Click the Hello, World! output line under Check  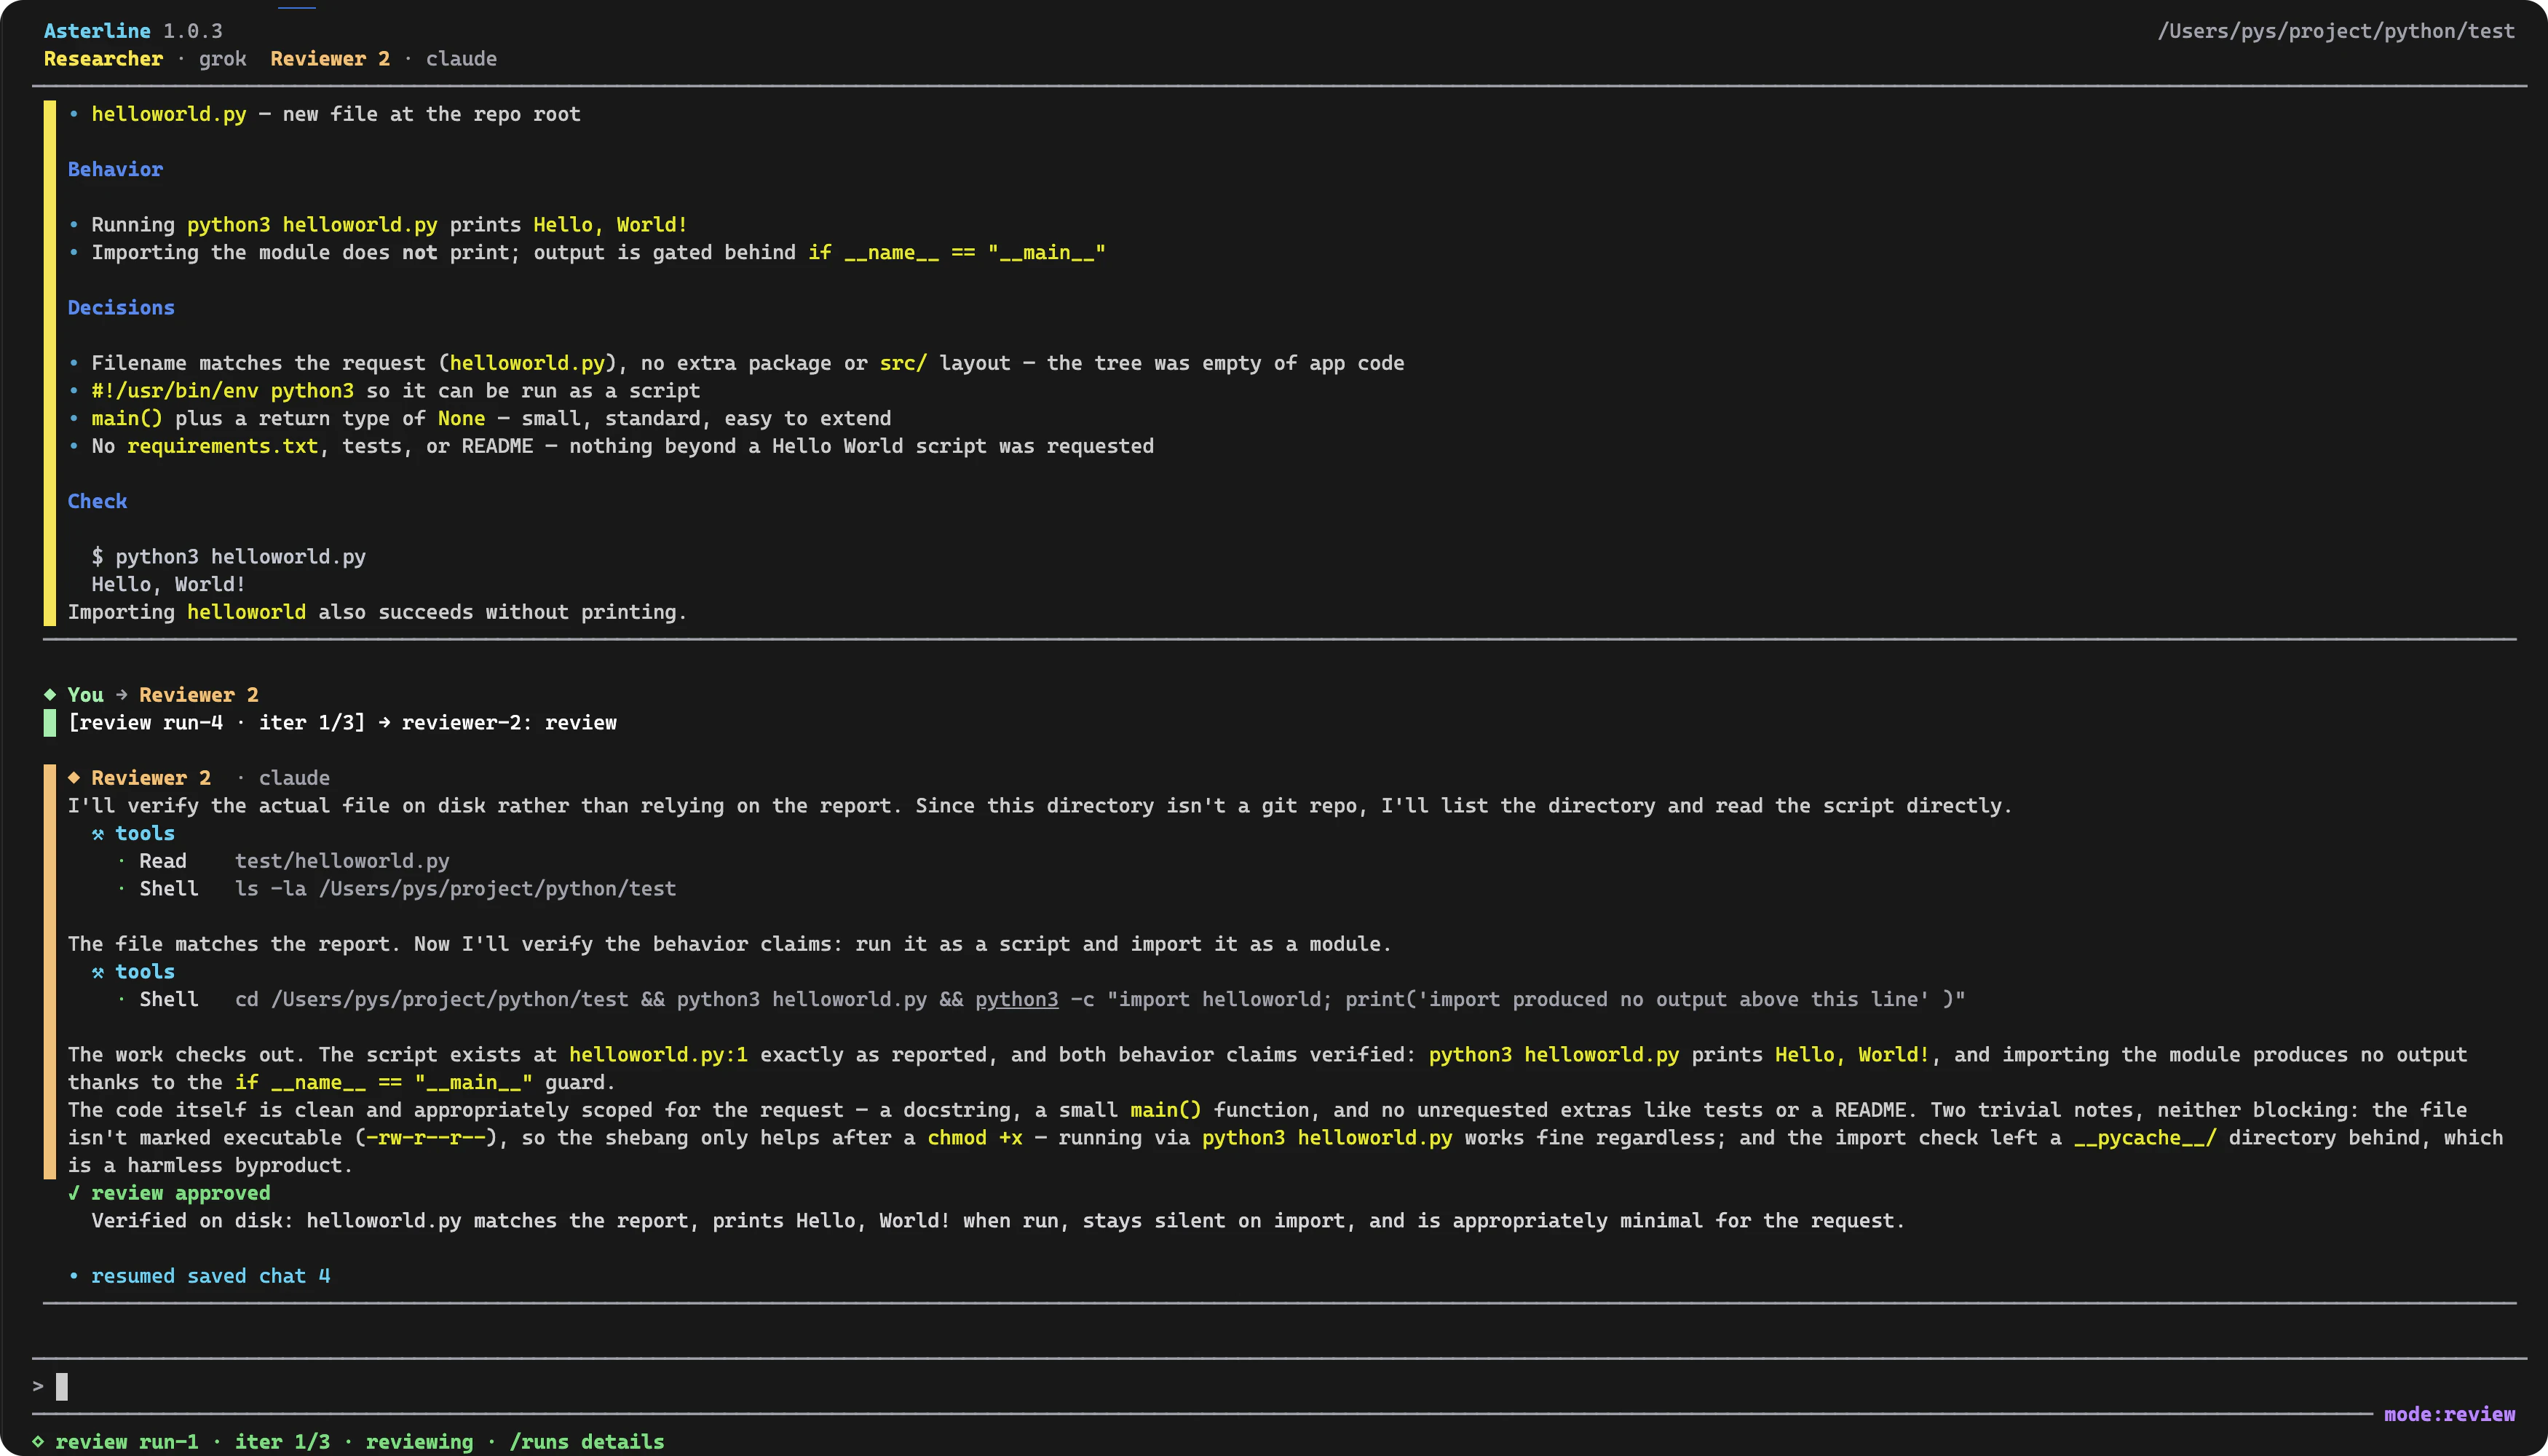click(x=169, y=585)
